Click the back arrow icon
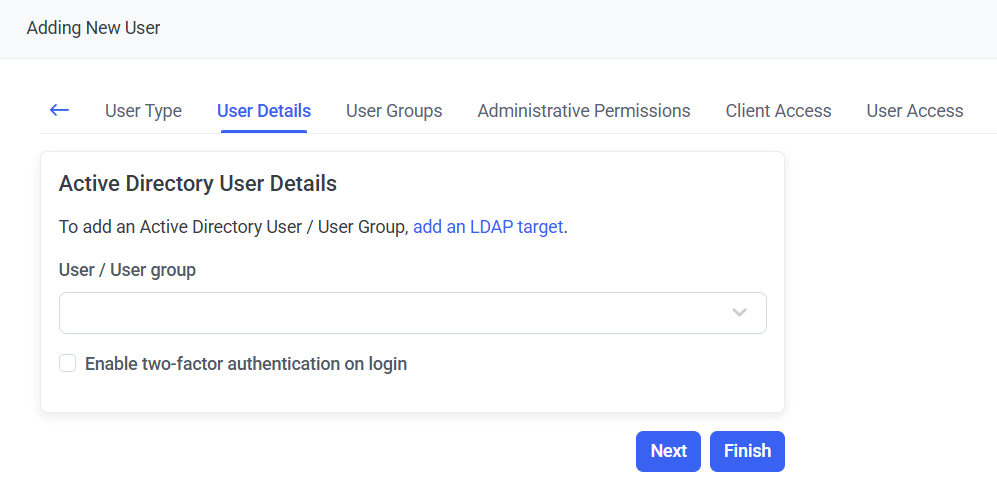The height and width of the screenshot is (490, 997). click(59, 110)
